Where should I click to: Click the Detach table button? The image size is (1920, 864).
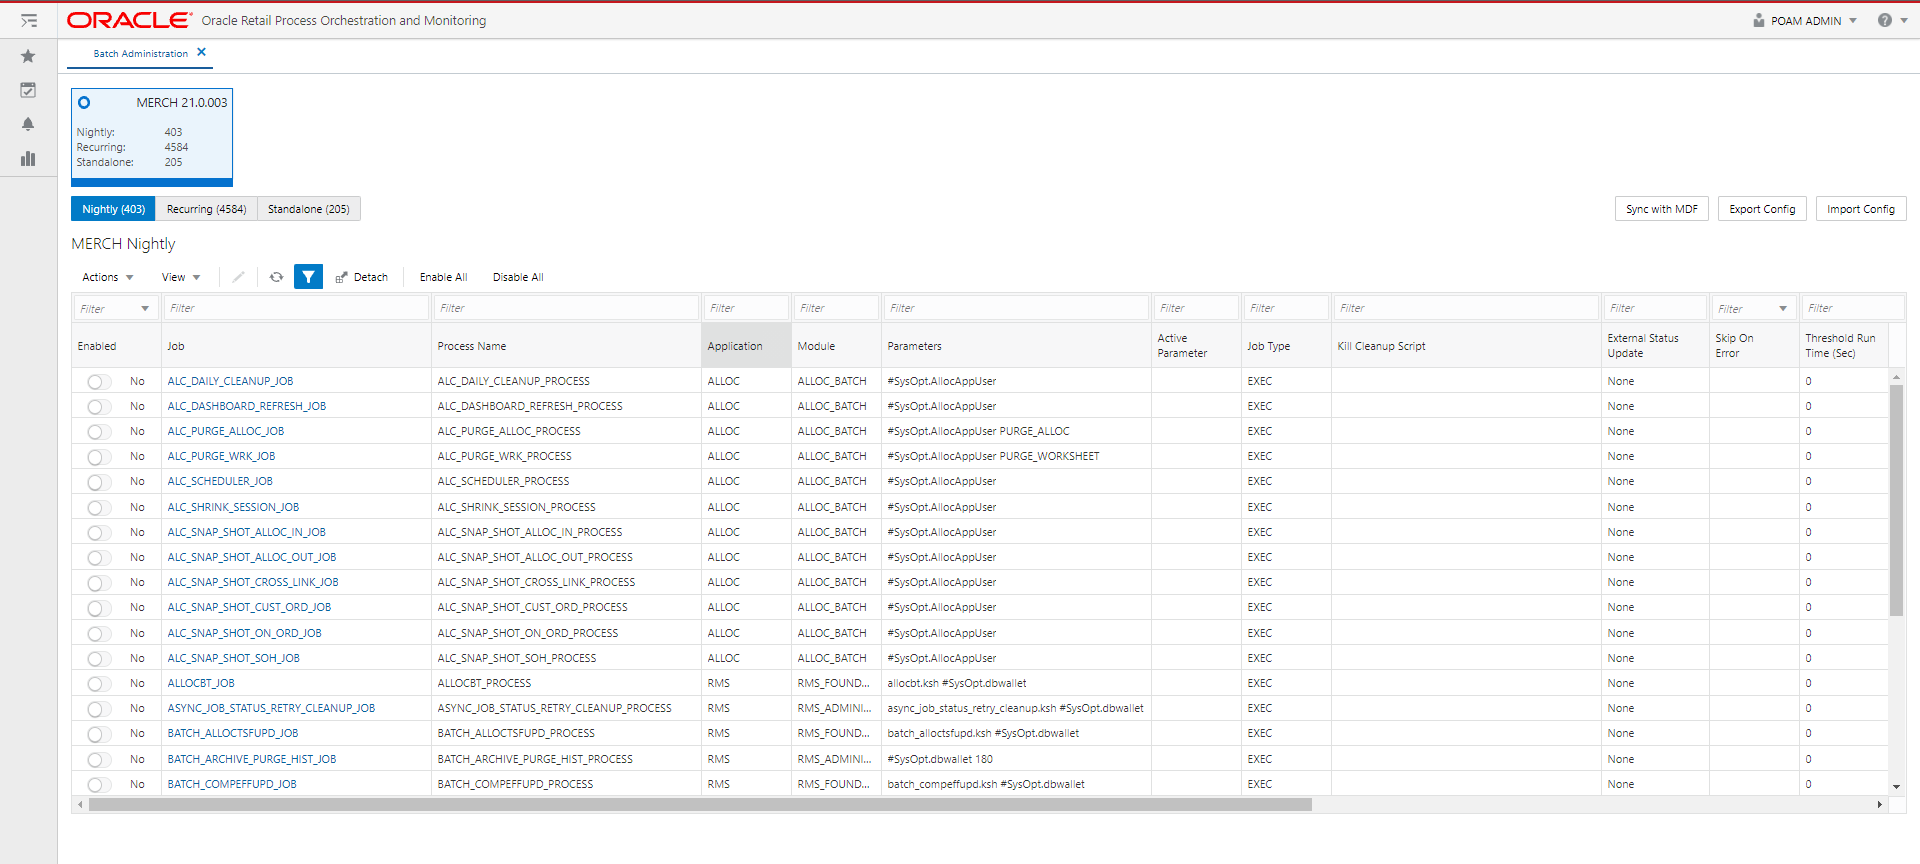point(362,277)
